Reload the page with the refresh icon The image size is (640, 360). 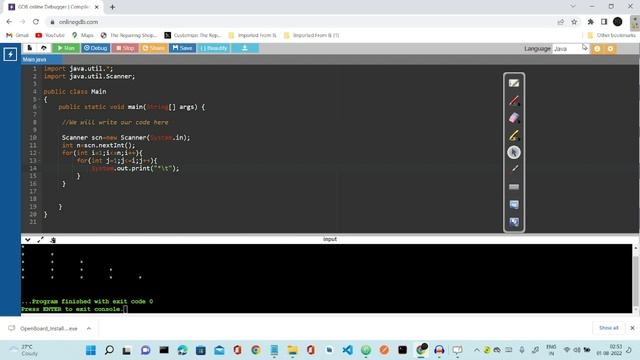pos(36,22)
